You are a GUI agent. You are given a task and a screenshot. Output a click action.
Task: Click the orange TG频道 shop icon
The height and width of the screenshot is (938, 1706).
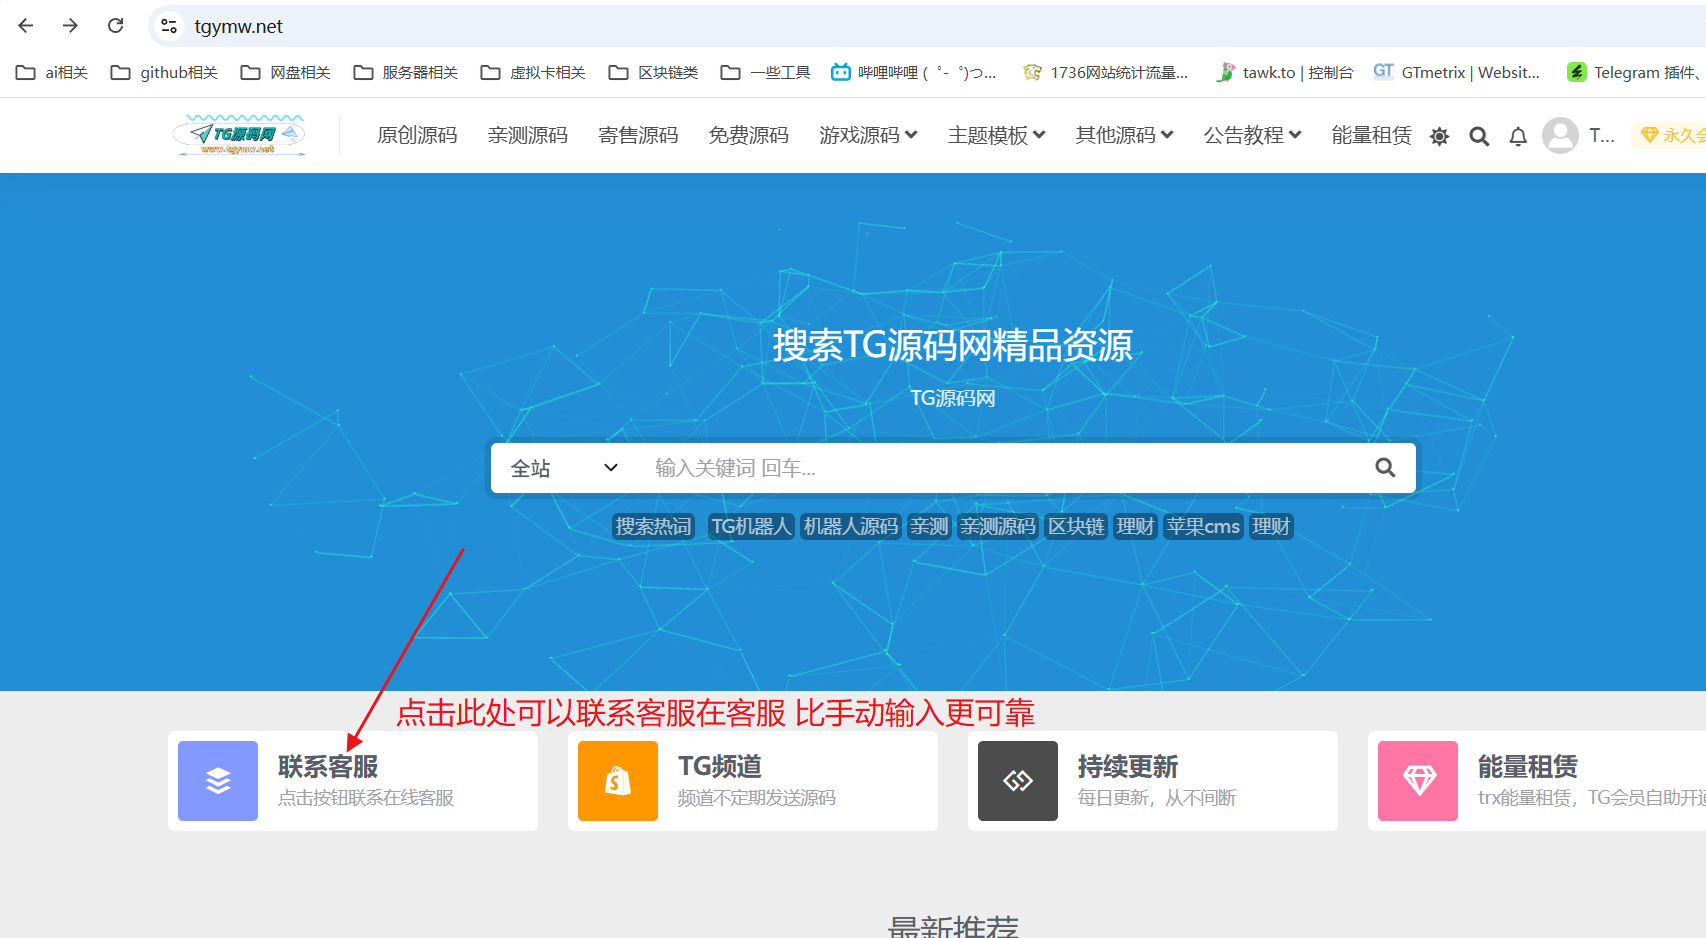(x=618, y=781)
